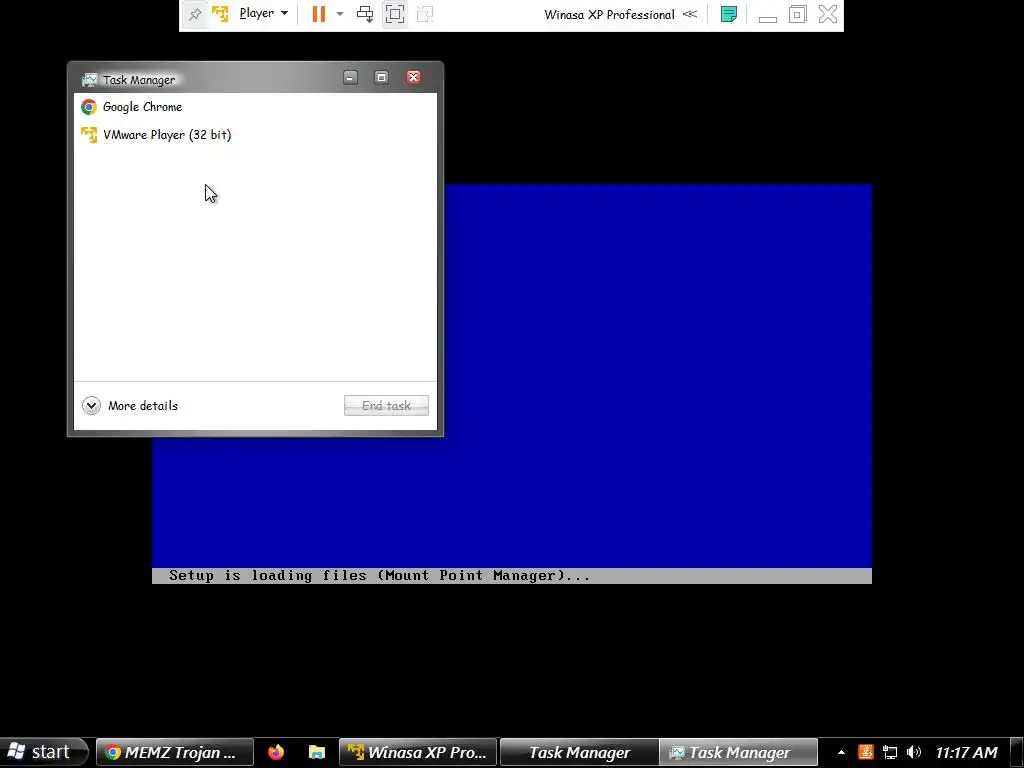The width and height of the screenshot is (1024, 768).
Task: Click the Show desktop strip after the clock
Action: click(x=1017, y=752)
